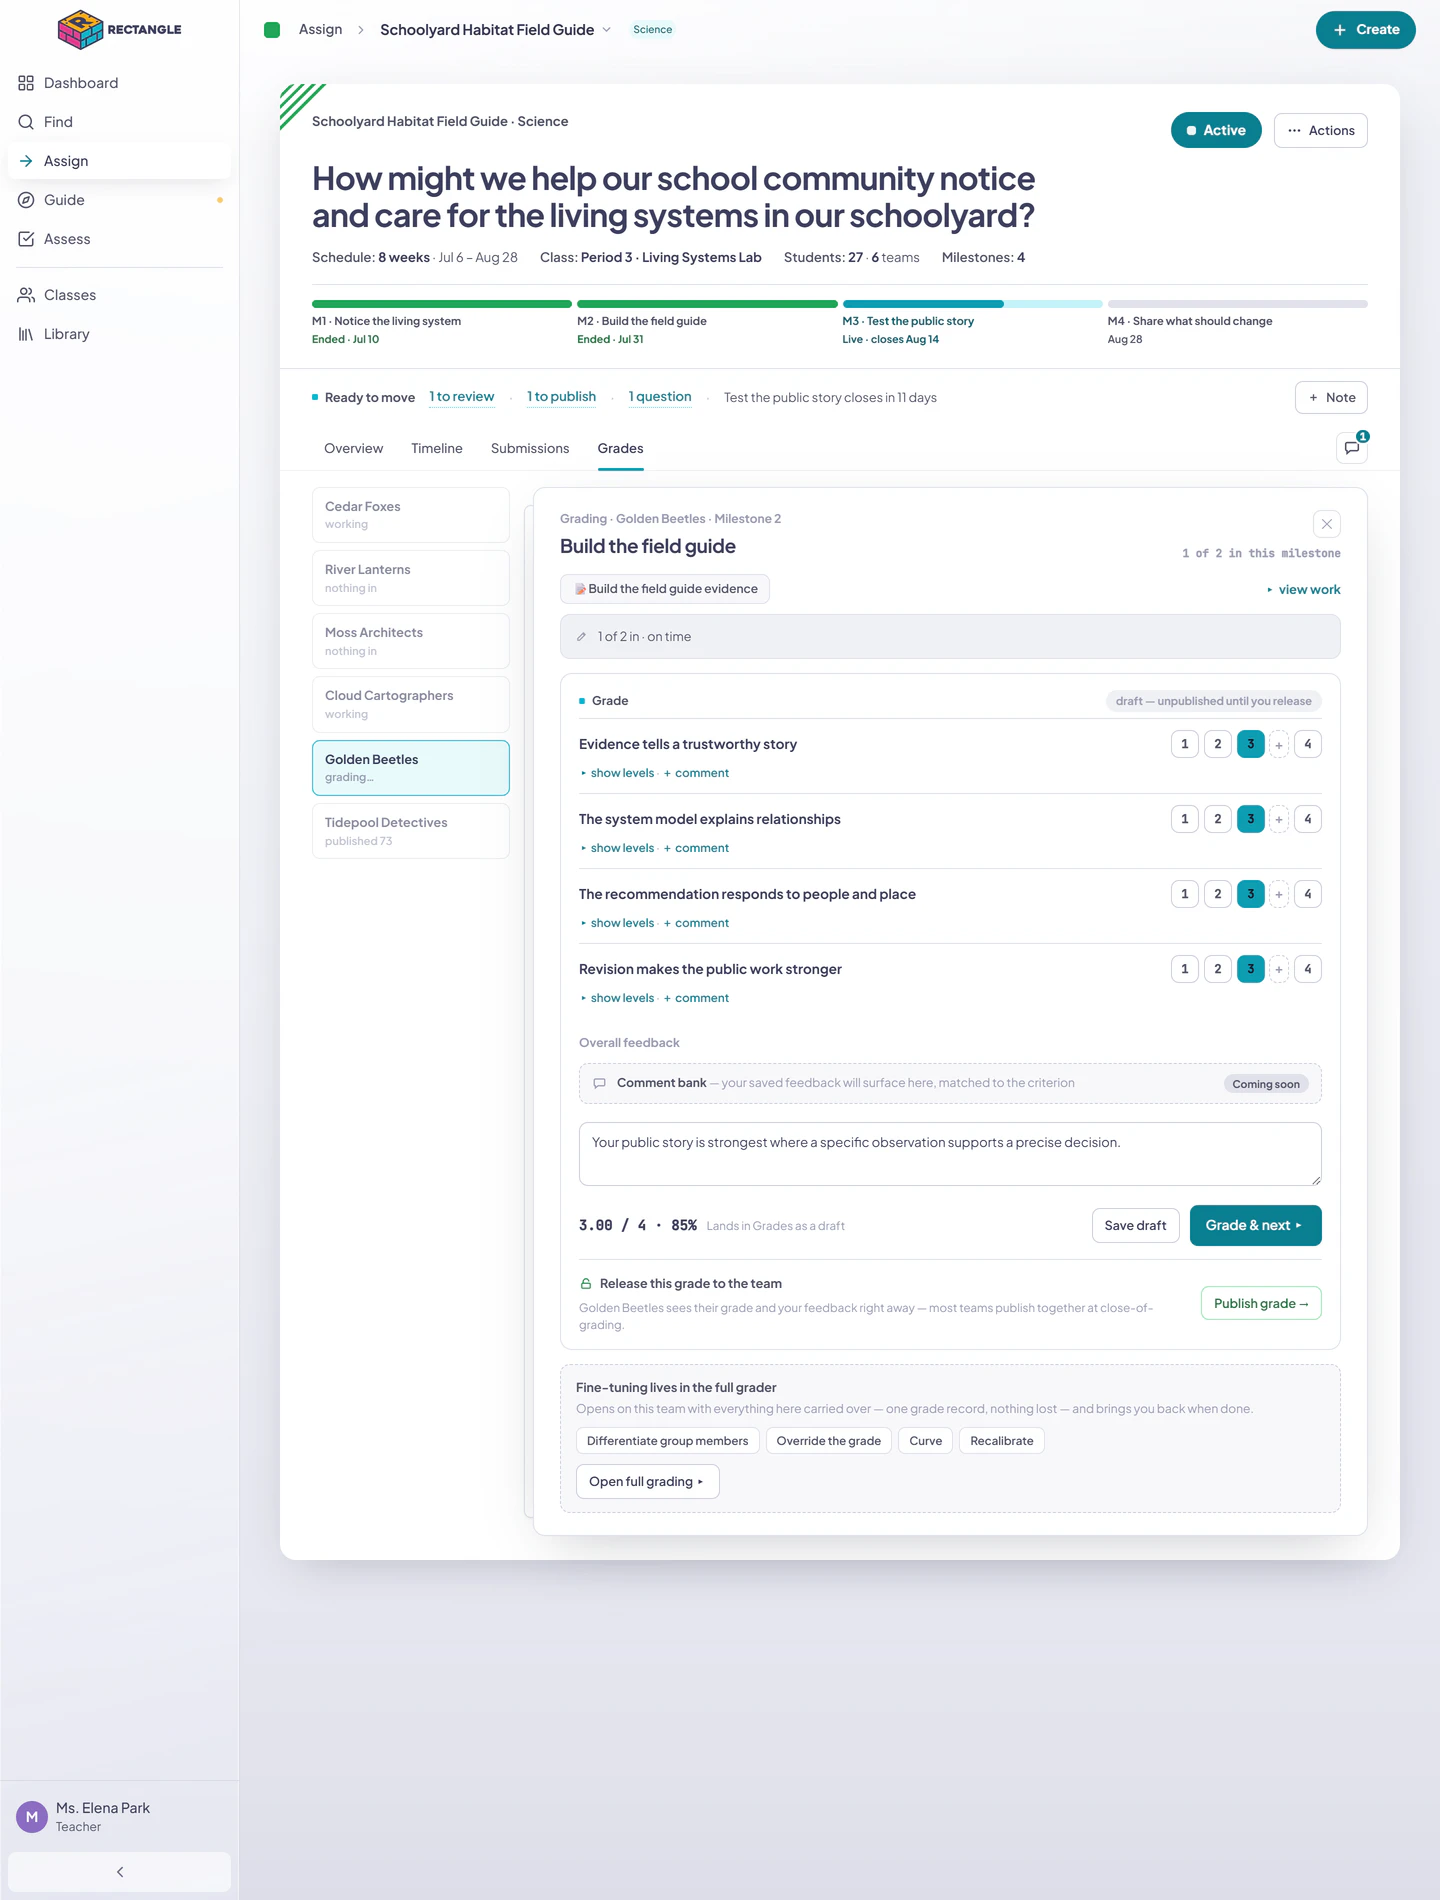Select score 3 for Evidence tells a trustworthy story
1440x1900 pixels.
(1251, 744)
